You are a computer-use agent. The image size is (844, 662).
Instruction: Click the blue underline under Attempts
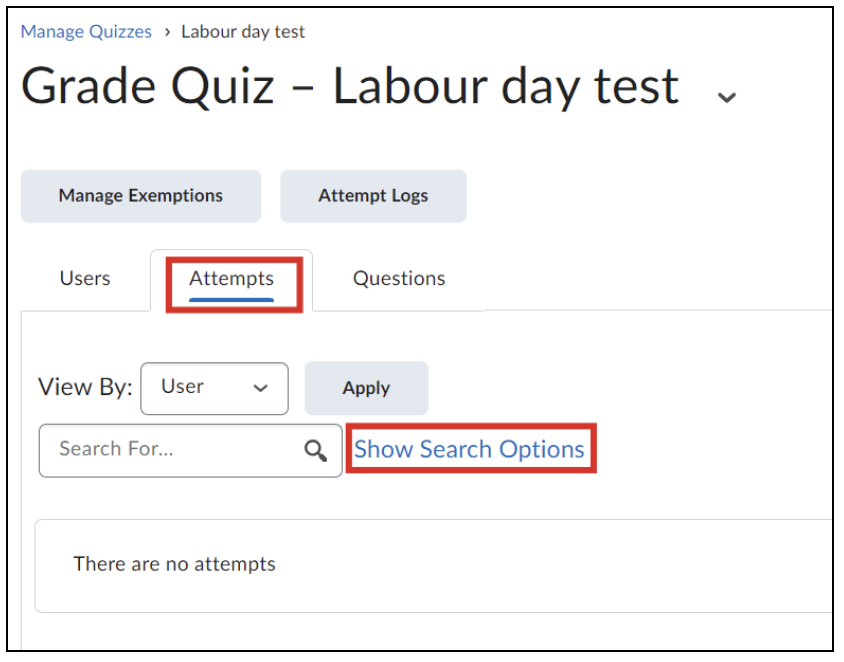[231, 298]
